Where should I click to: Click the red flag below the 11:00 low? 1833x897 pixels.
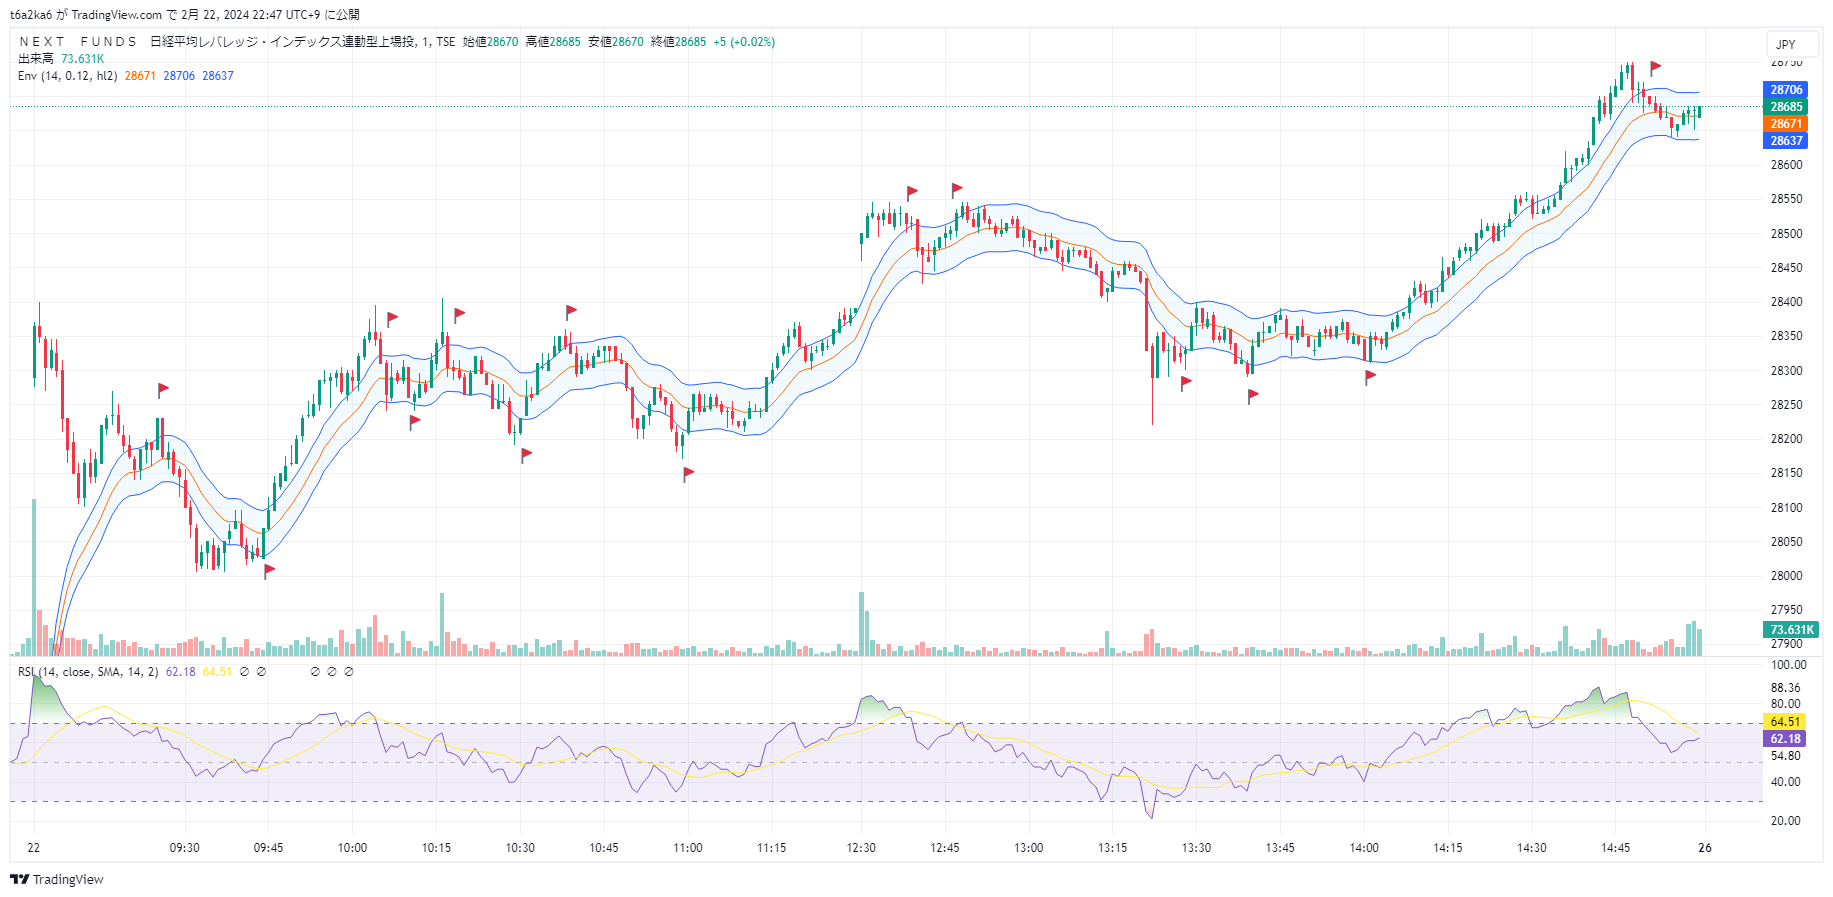click(688, 473)
